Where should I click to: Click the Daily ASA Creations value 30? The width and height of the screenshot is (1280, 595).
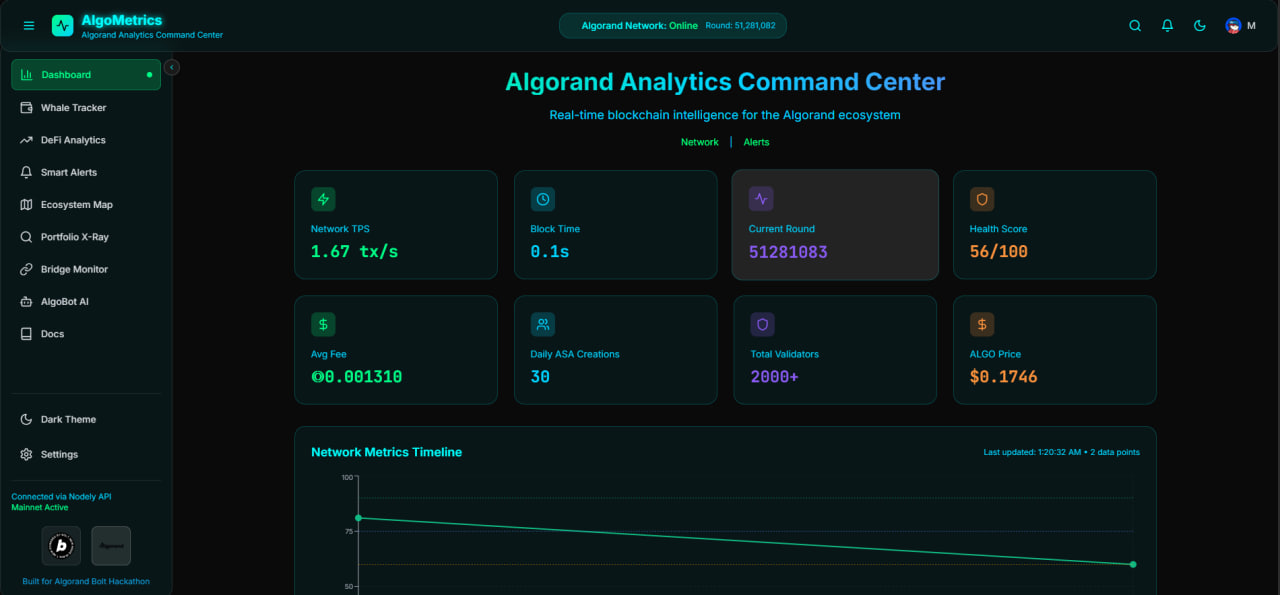tap(540, 377)
